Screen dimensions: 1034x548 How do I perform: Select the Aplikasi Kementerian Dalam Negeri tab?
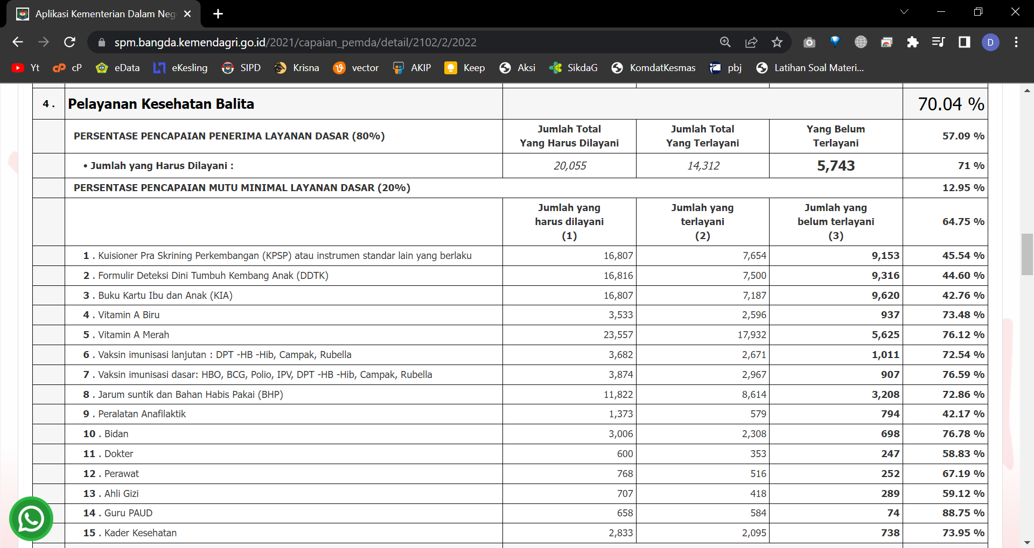tap(103, 14)
